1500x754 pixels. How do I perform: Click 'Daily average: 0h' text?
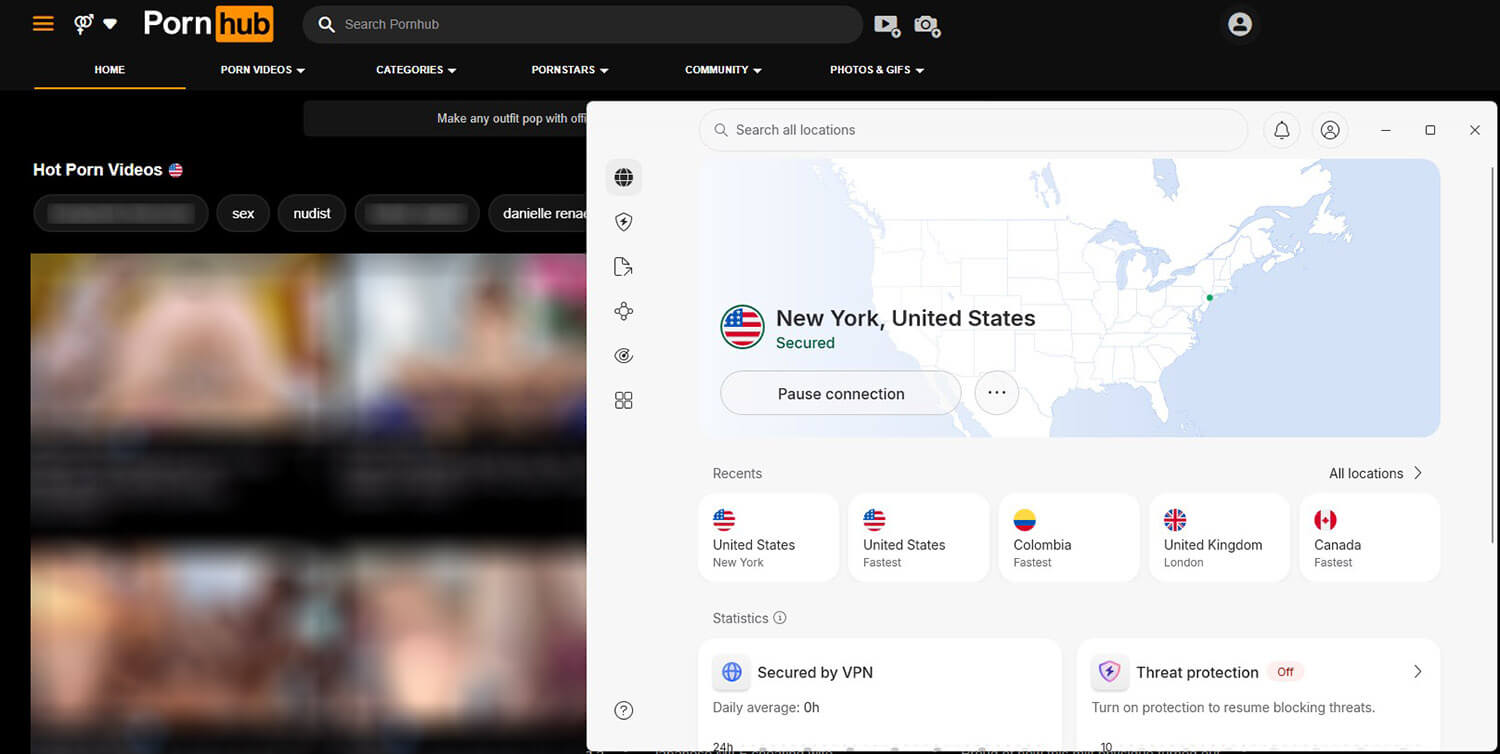click(x=766, y=707)
